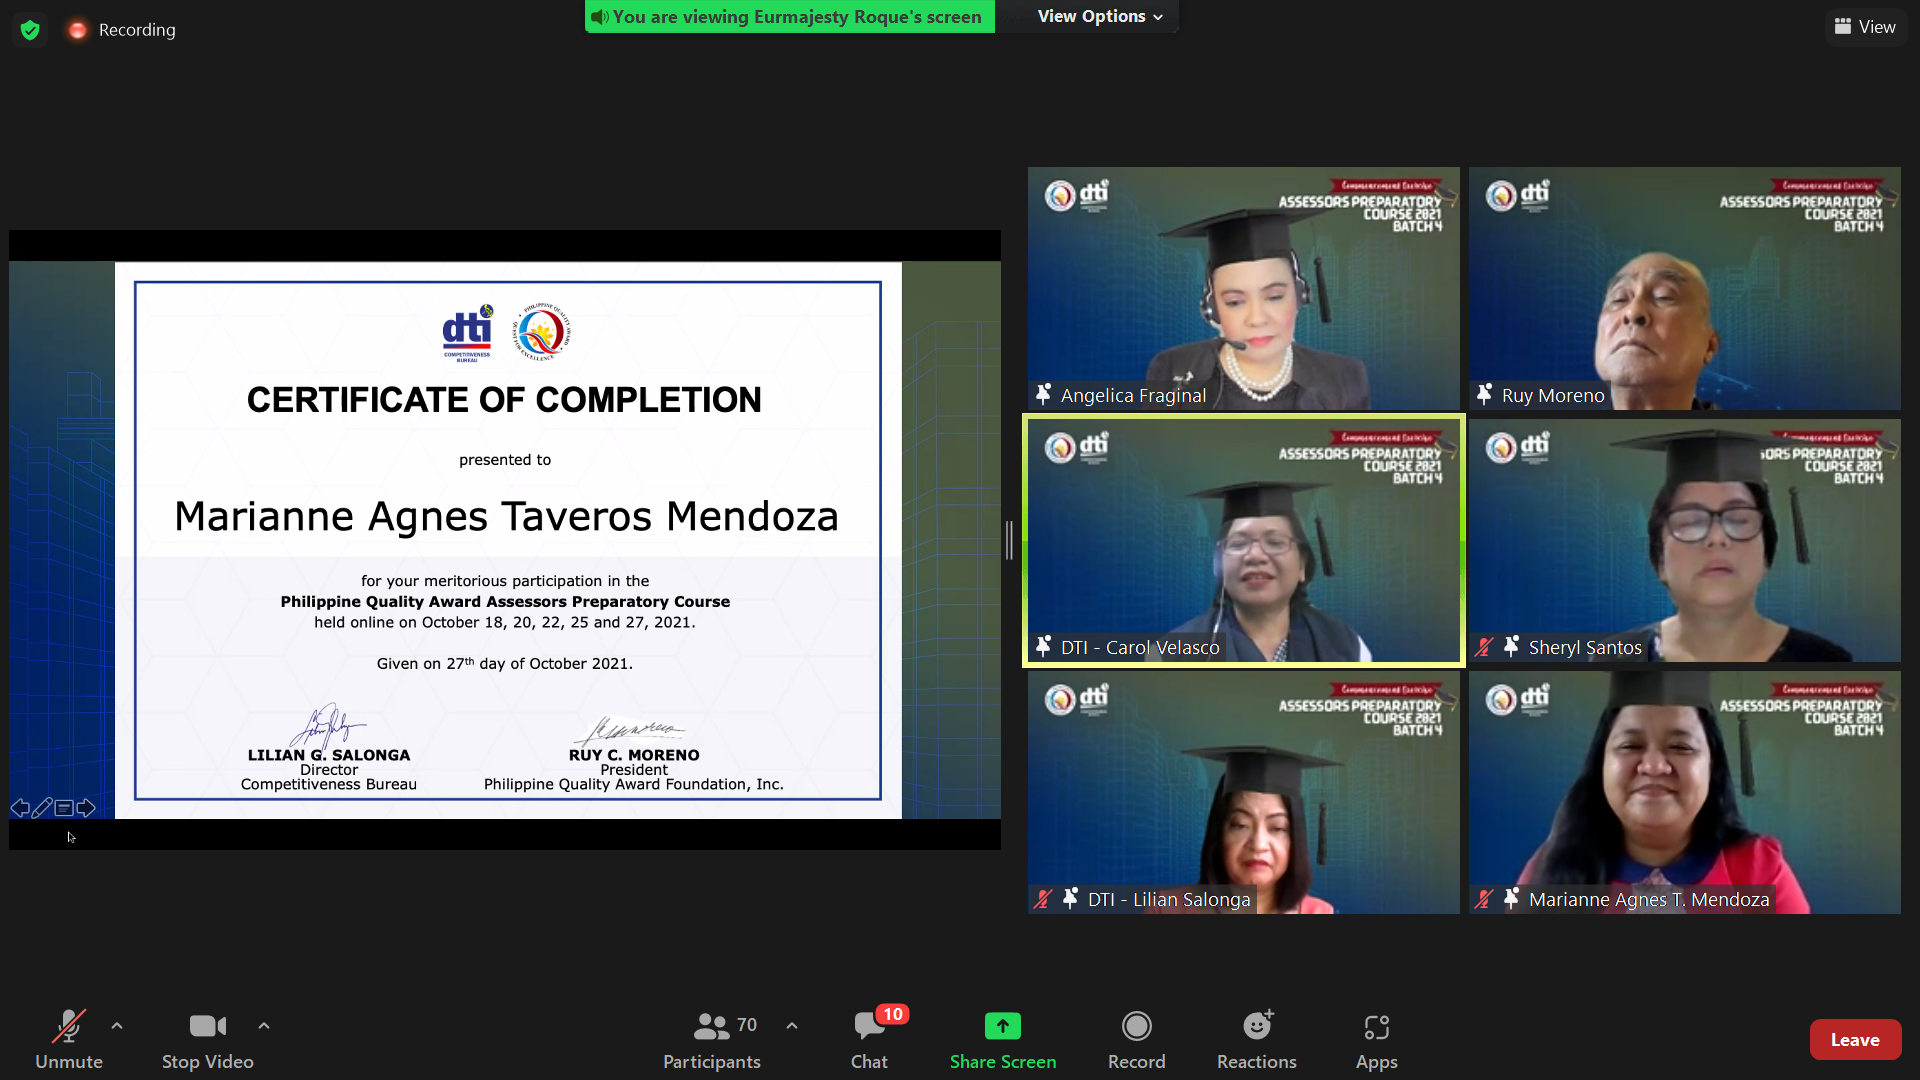Click the chat unread badge showing 10
Image resolution: width=1920 pixels, height=1080 pixels.
(x=892, y=1014)
